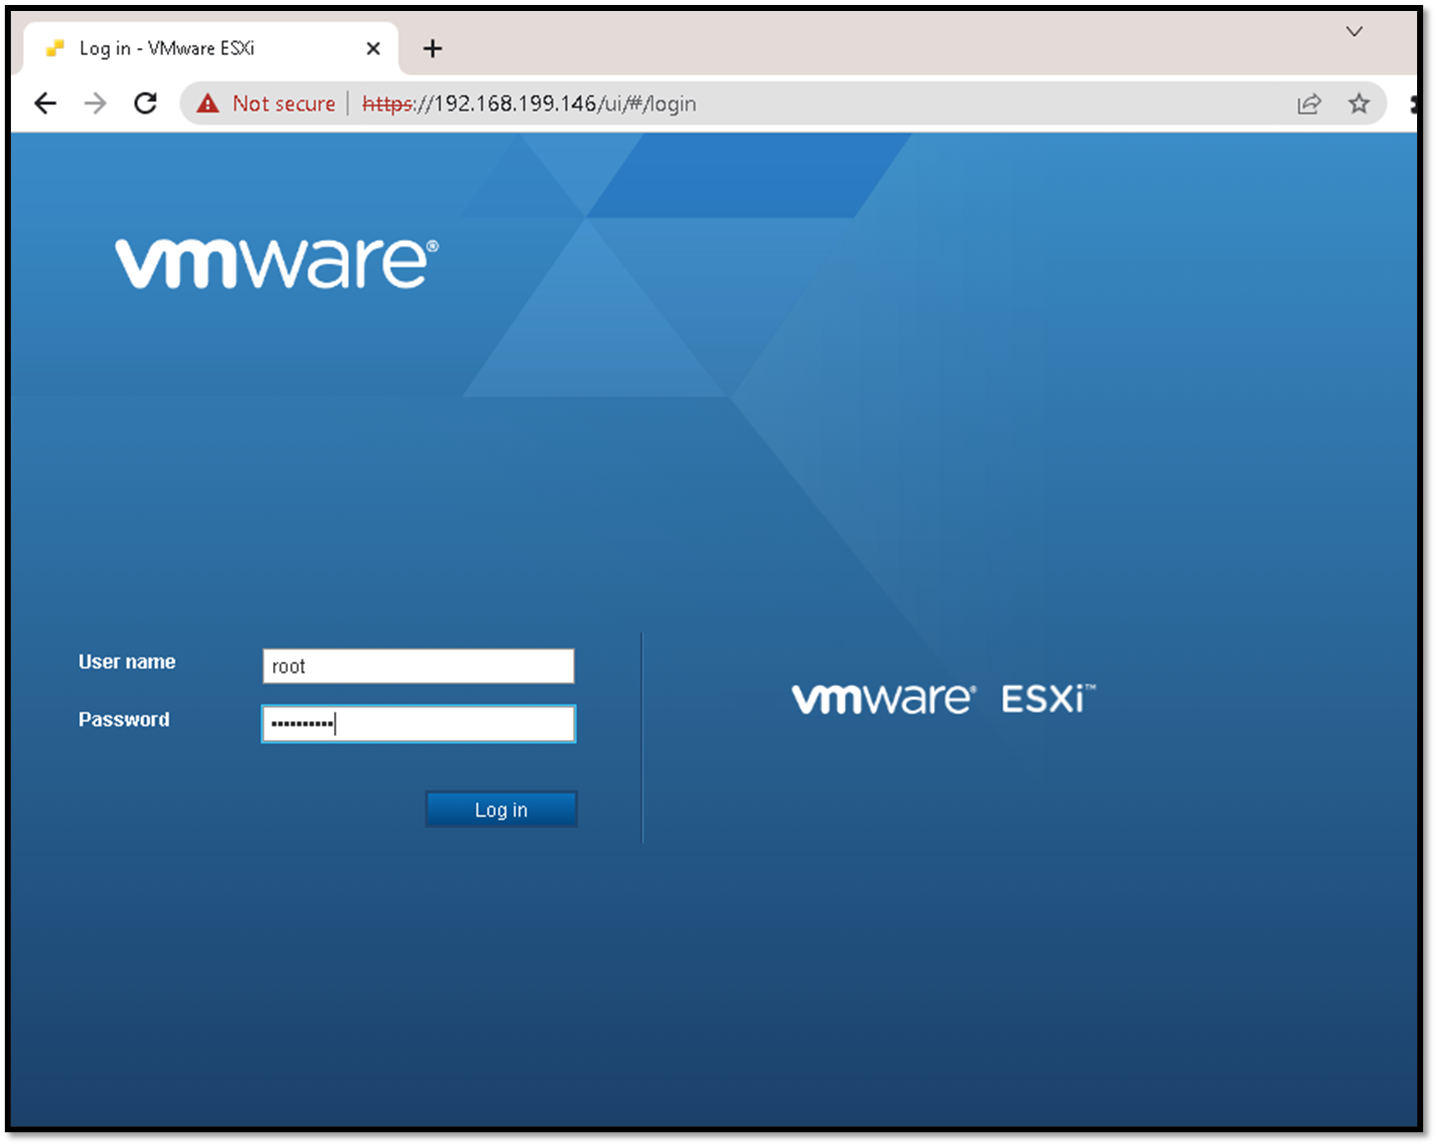Select the Log in - VMware ESXi tab
The image size is (1436, 1145).
tap(180, 47)
